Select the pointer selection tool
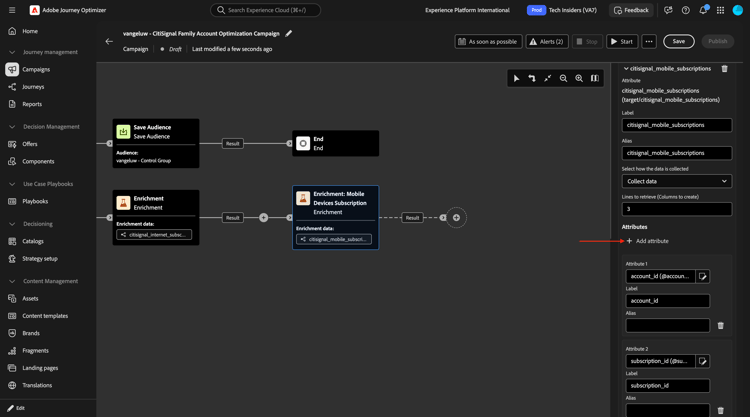750x417 pixels. pos(517,78)
